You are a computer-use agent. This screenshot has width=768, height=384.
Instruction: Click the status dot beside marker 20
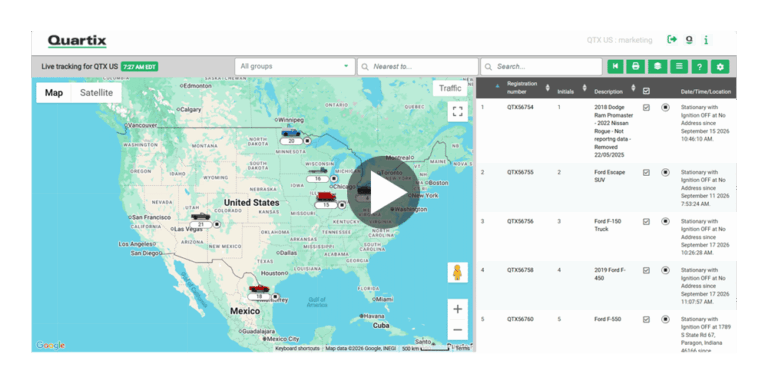(x=307, y=141)
